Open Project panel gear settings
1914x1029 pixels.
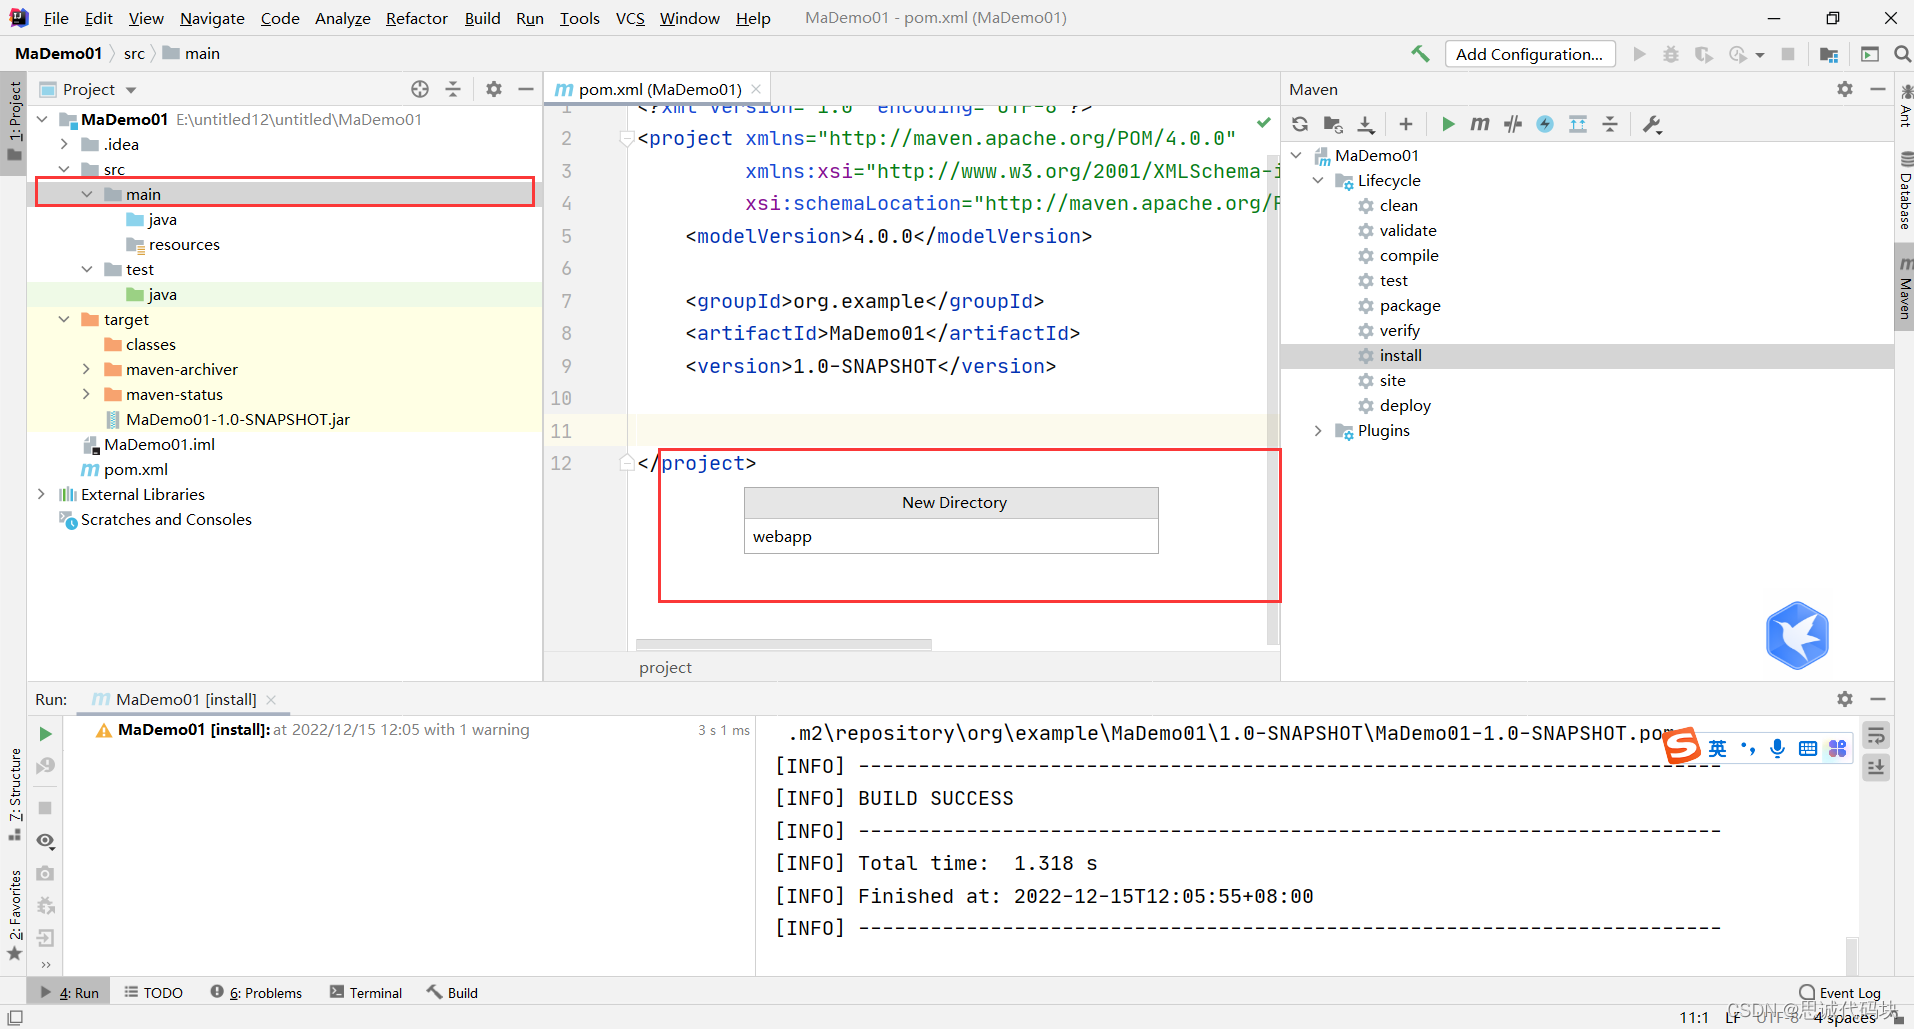[494, 89]
